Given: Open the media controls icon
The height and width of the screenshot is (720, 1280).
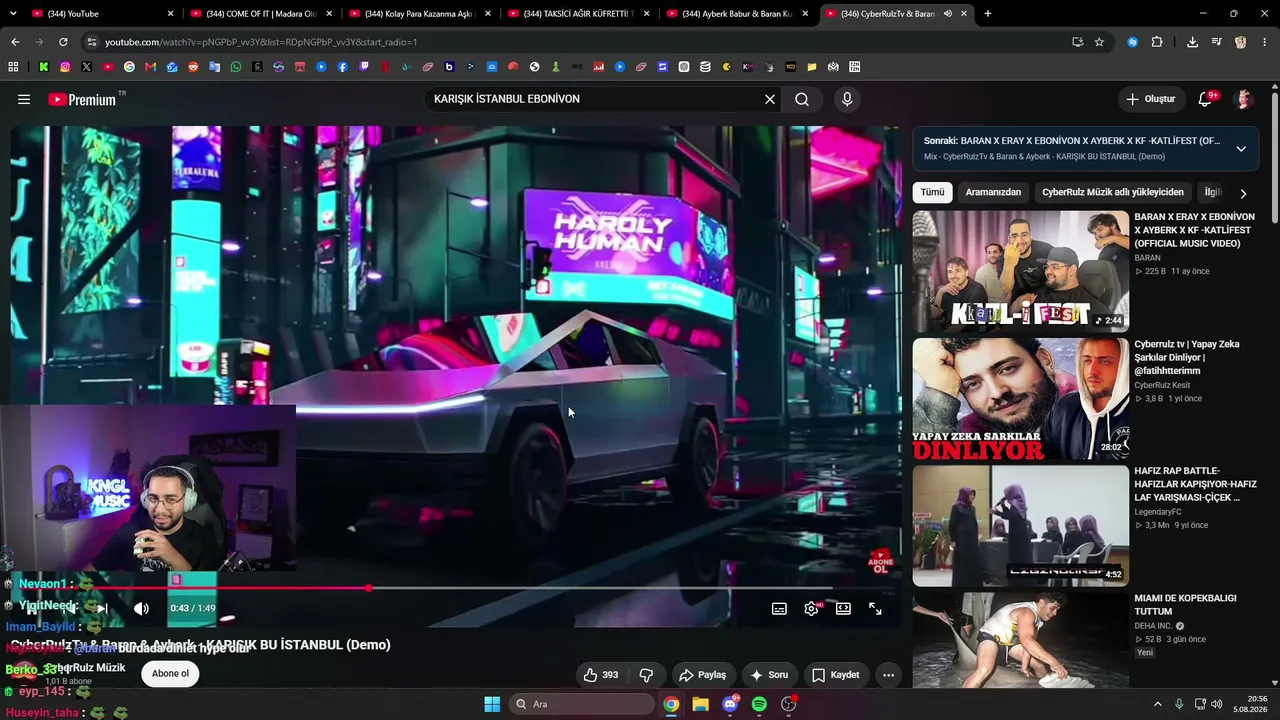Looking at the screenshot, I should (1216, 42).
